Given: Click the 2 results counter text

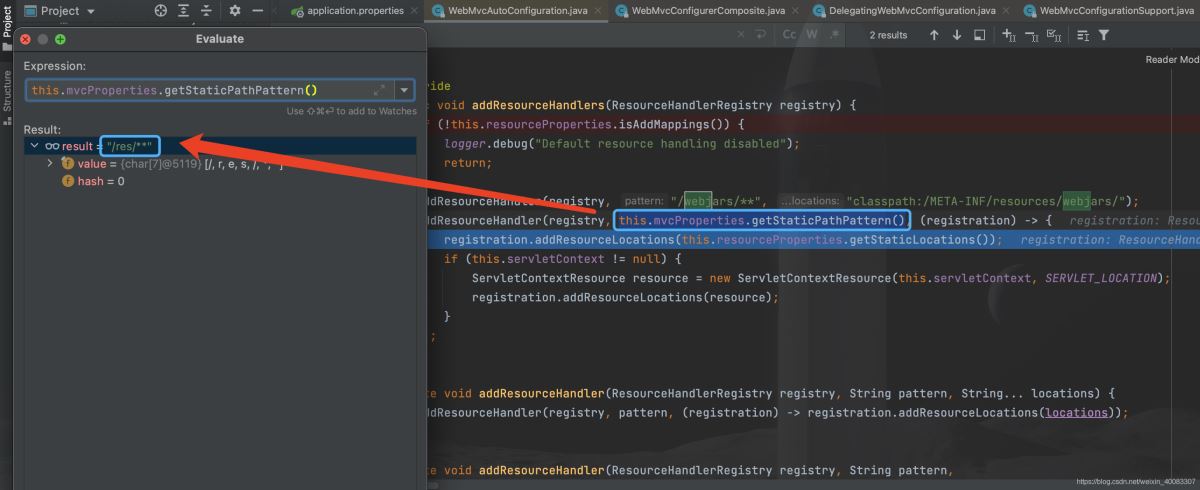Looking at the screenshot, I should point(888,35).
